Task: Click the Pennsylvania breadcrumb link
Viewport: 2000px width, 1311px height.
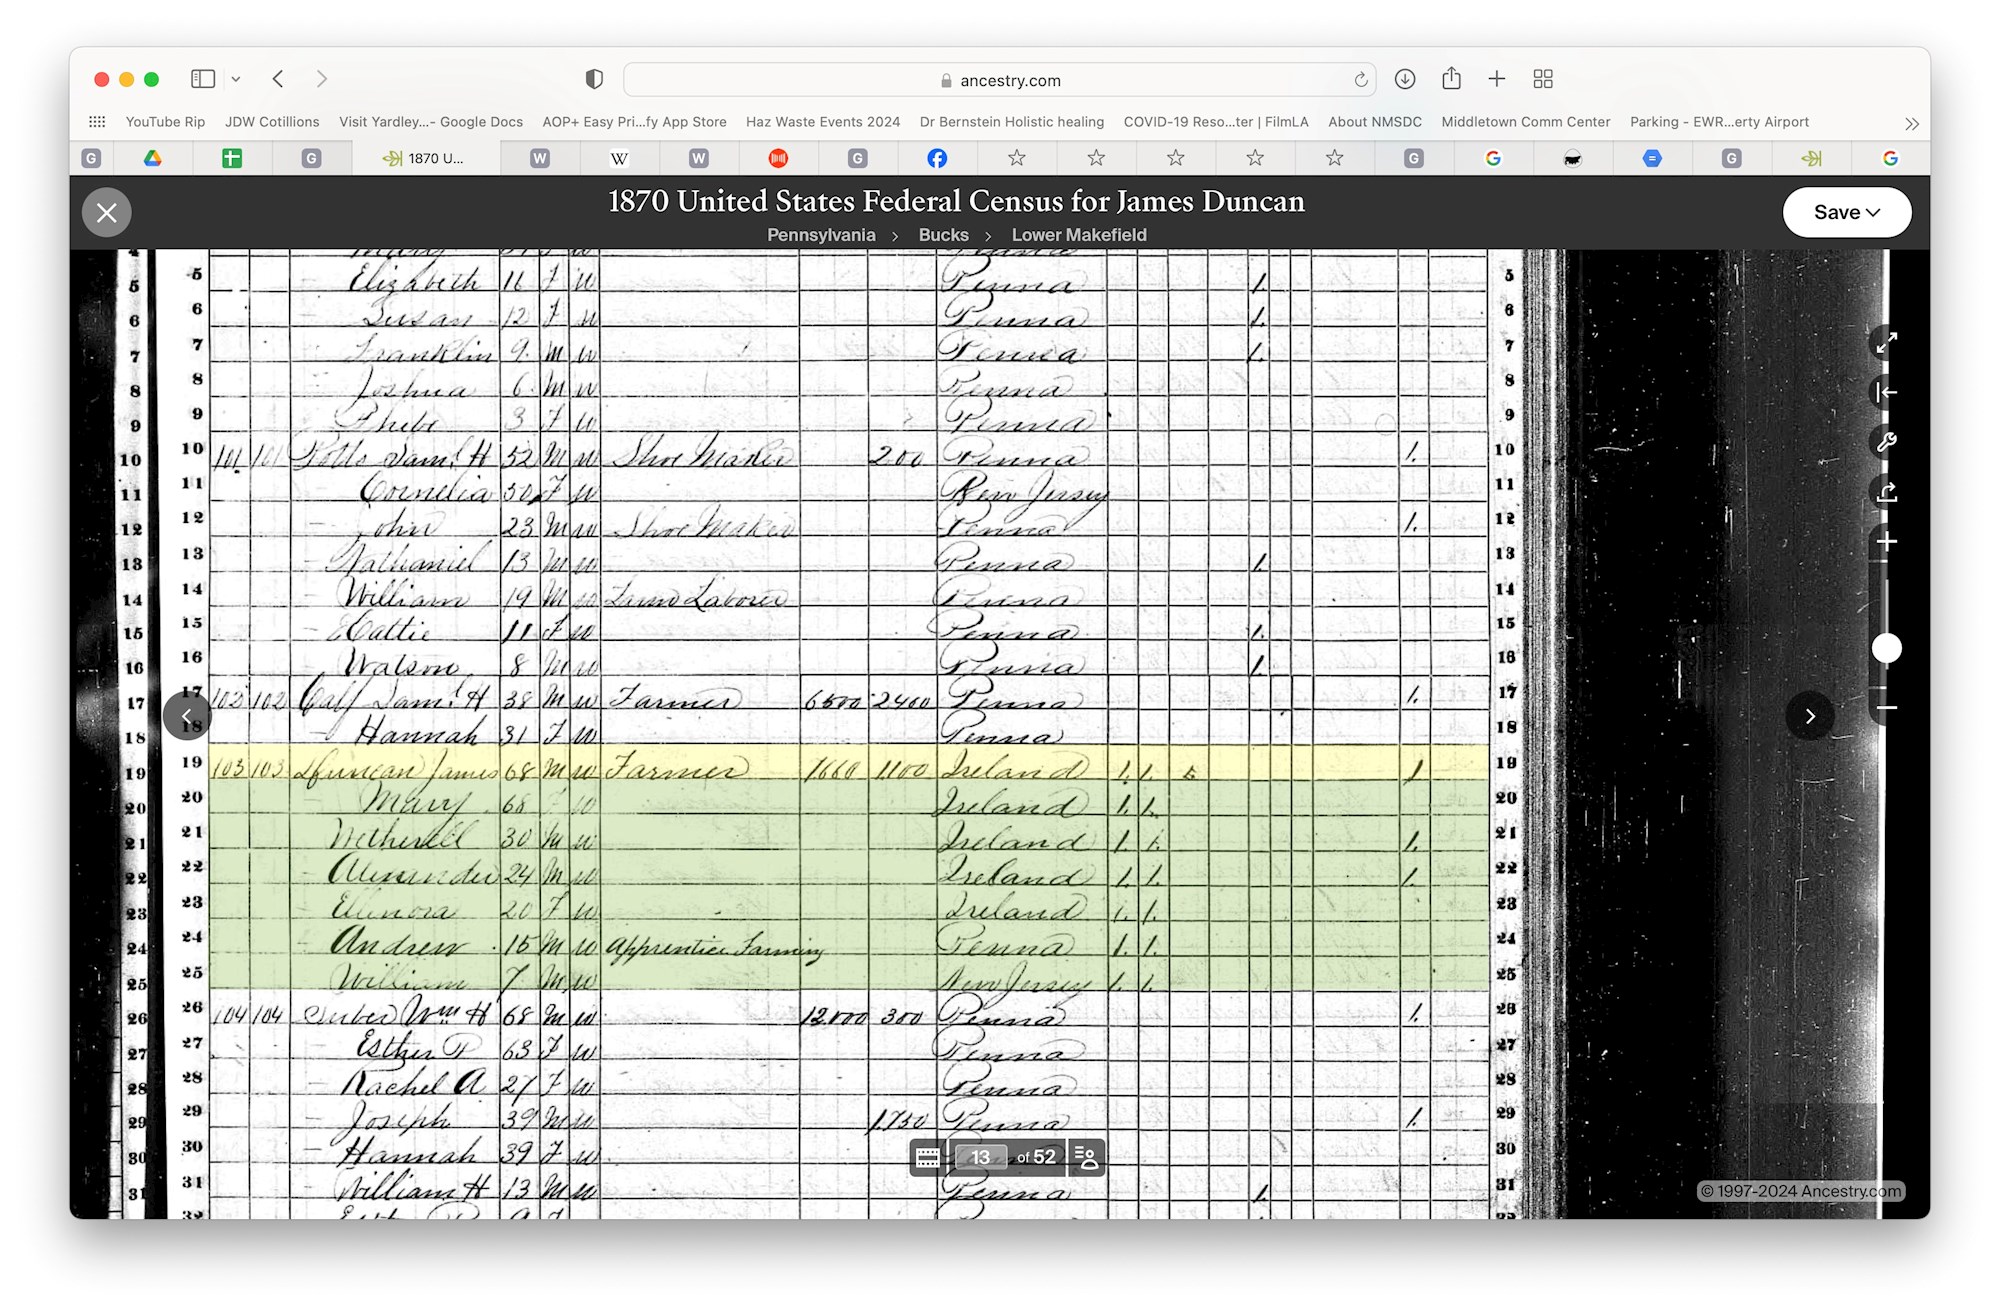Action: [820, 235]
